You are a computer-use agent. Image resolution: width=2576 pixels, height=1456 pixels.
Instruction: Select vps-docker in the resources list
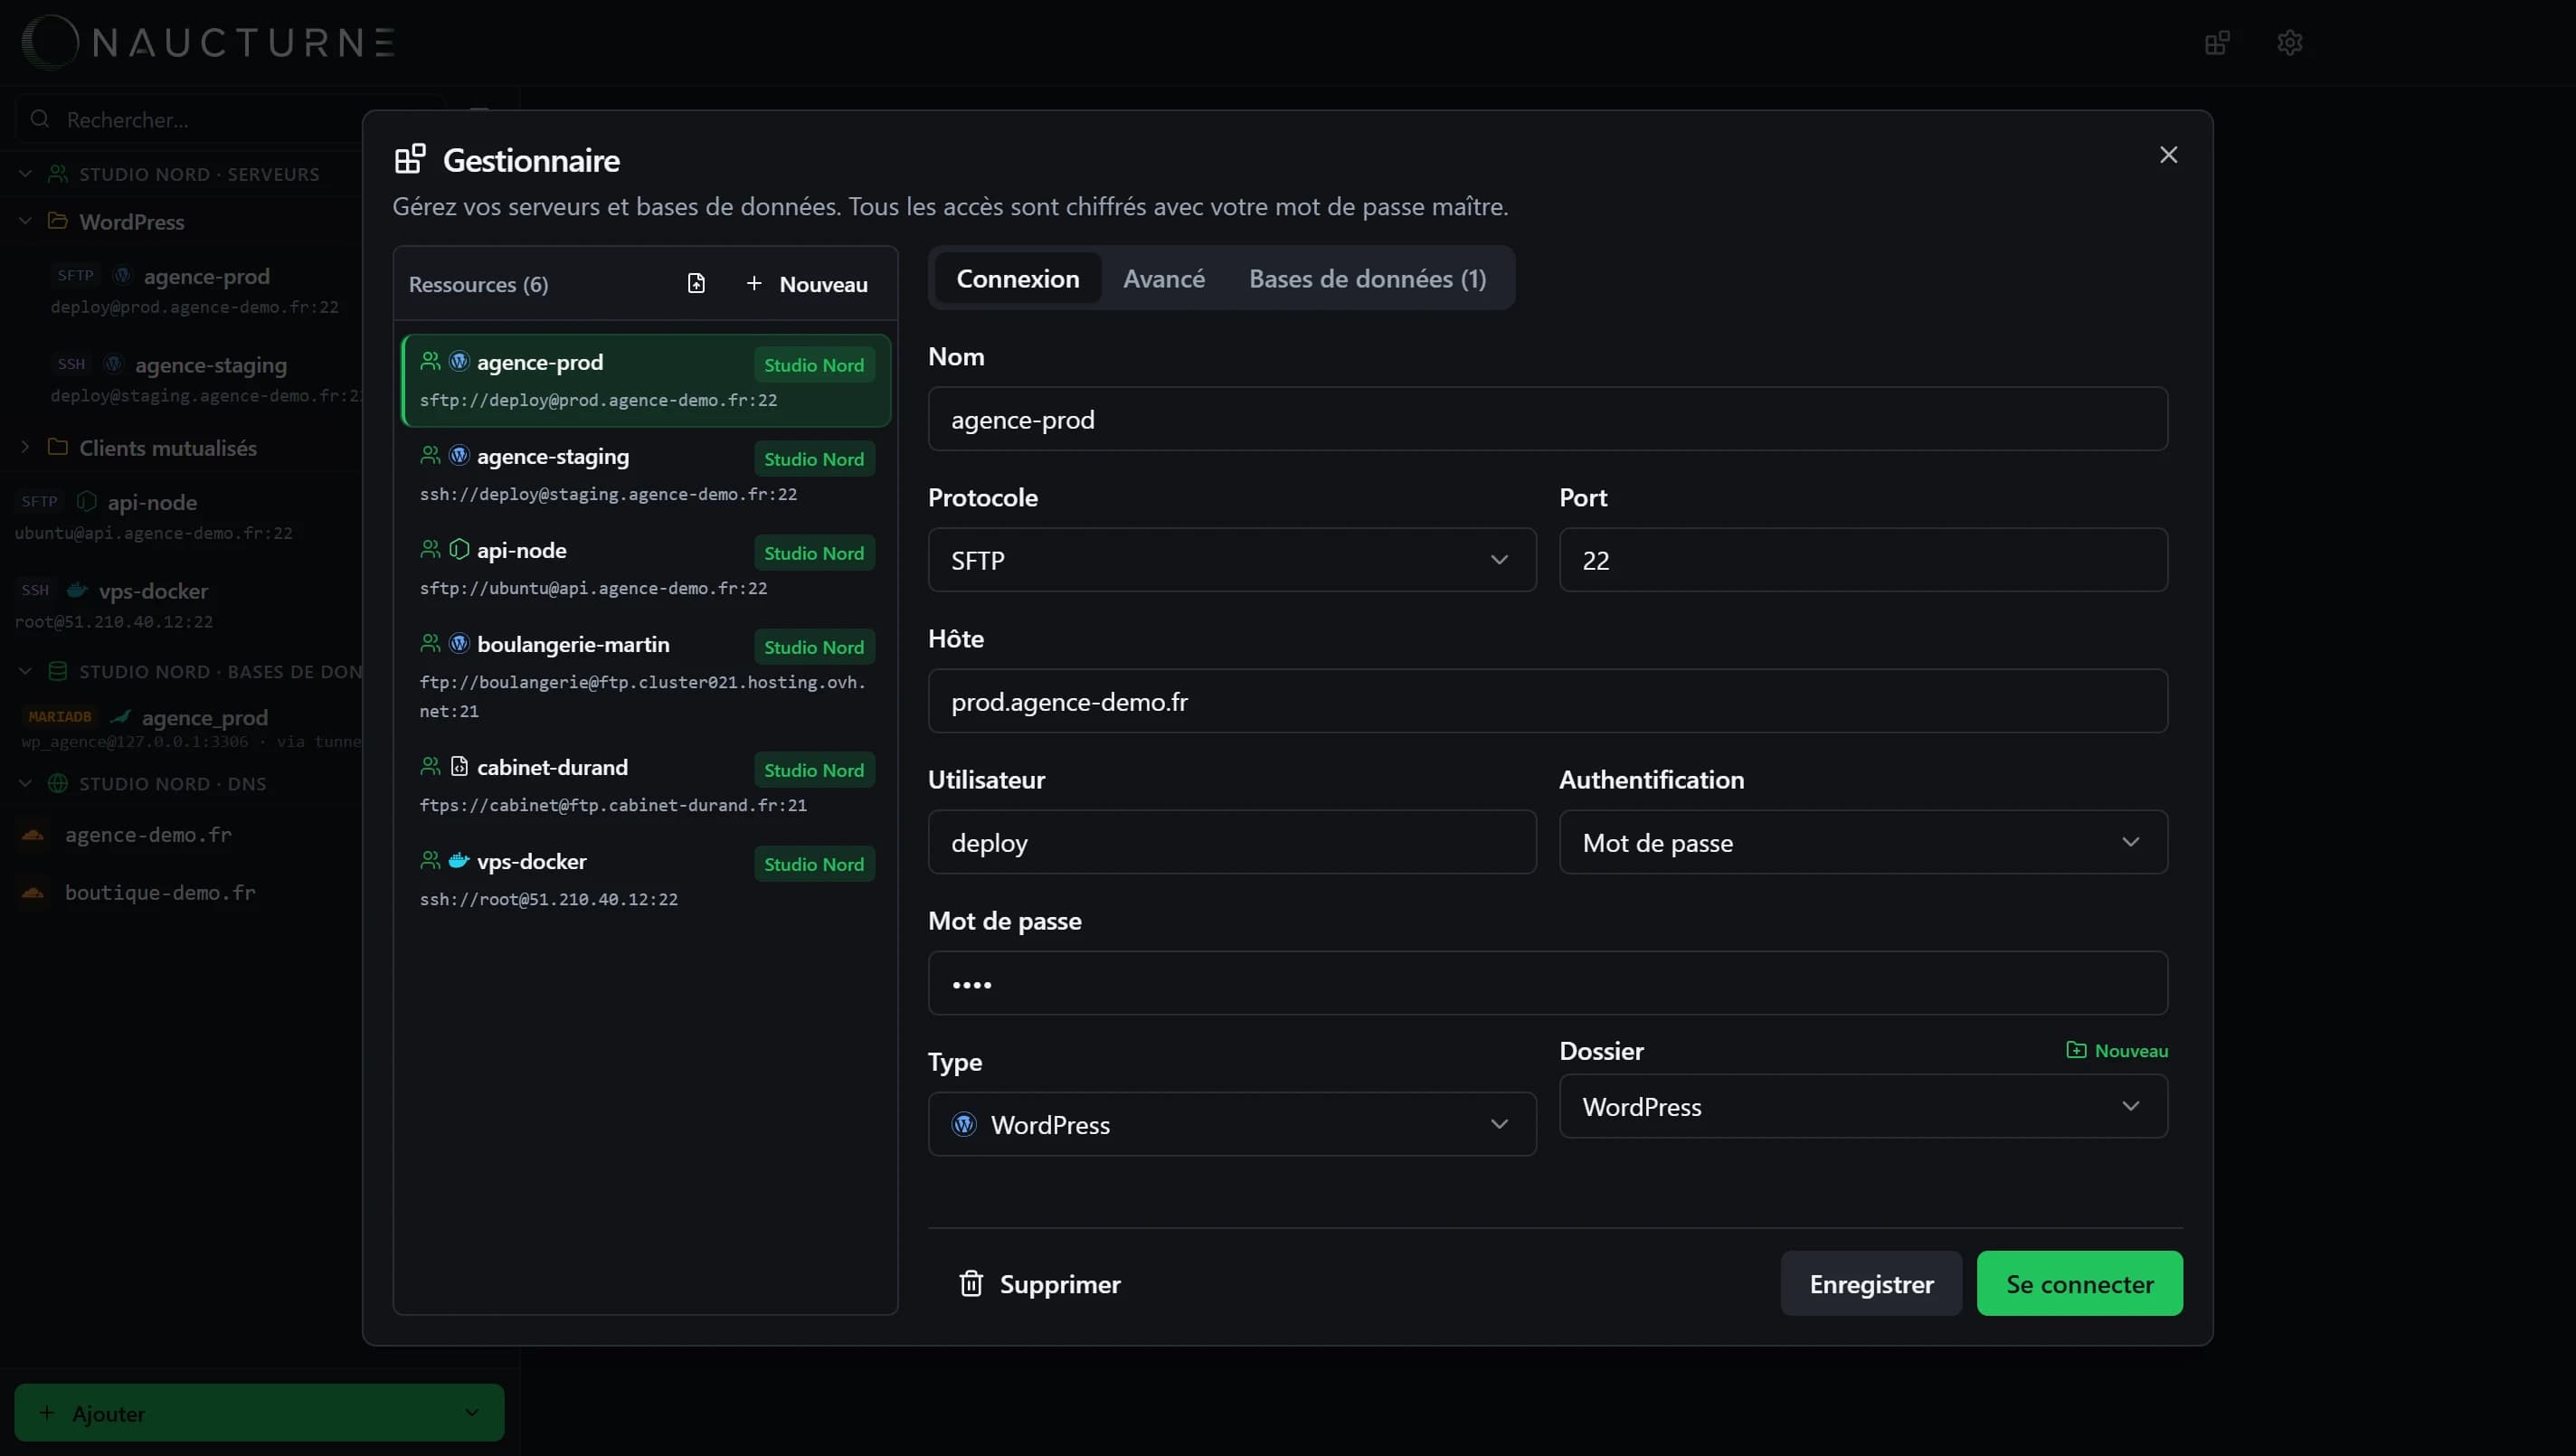[x=646, y=880]
